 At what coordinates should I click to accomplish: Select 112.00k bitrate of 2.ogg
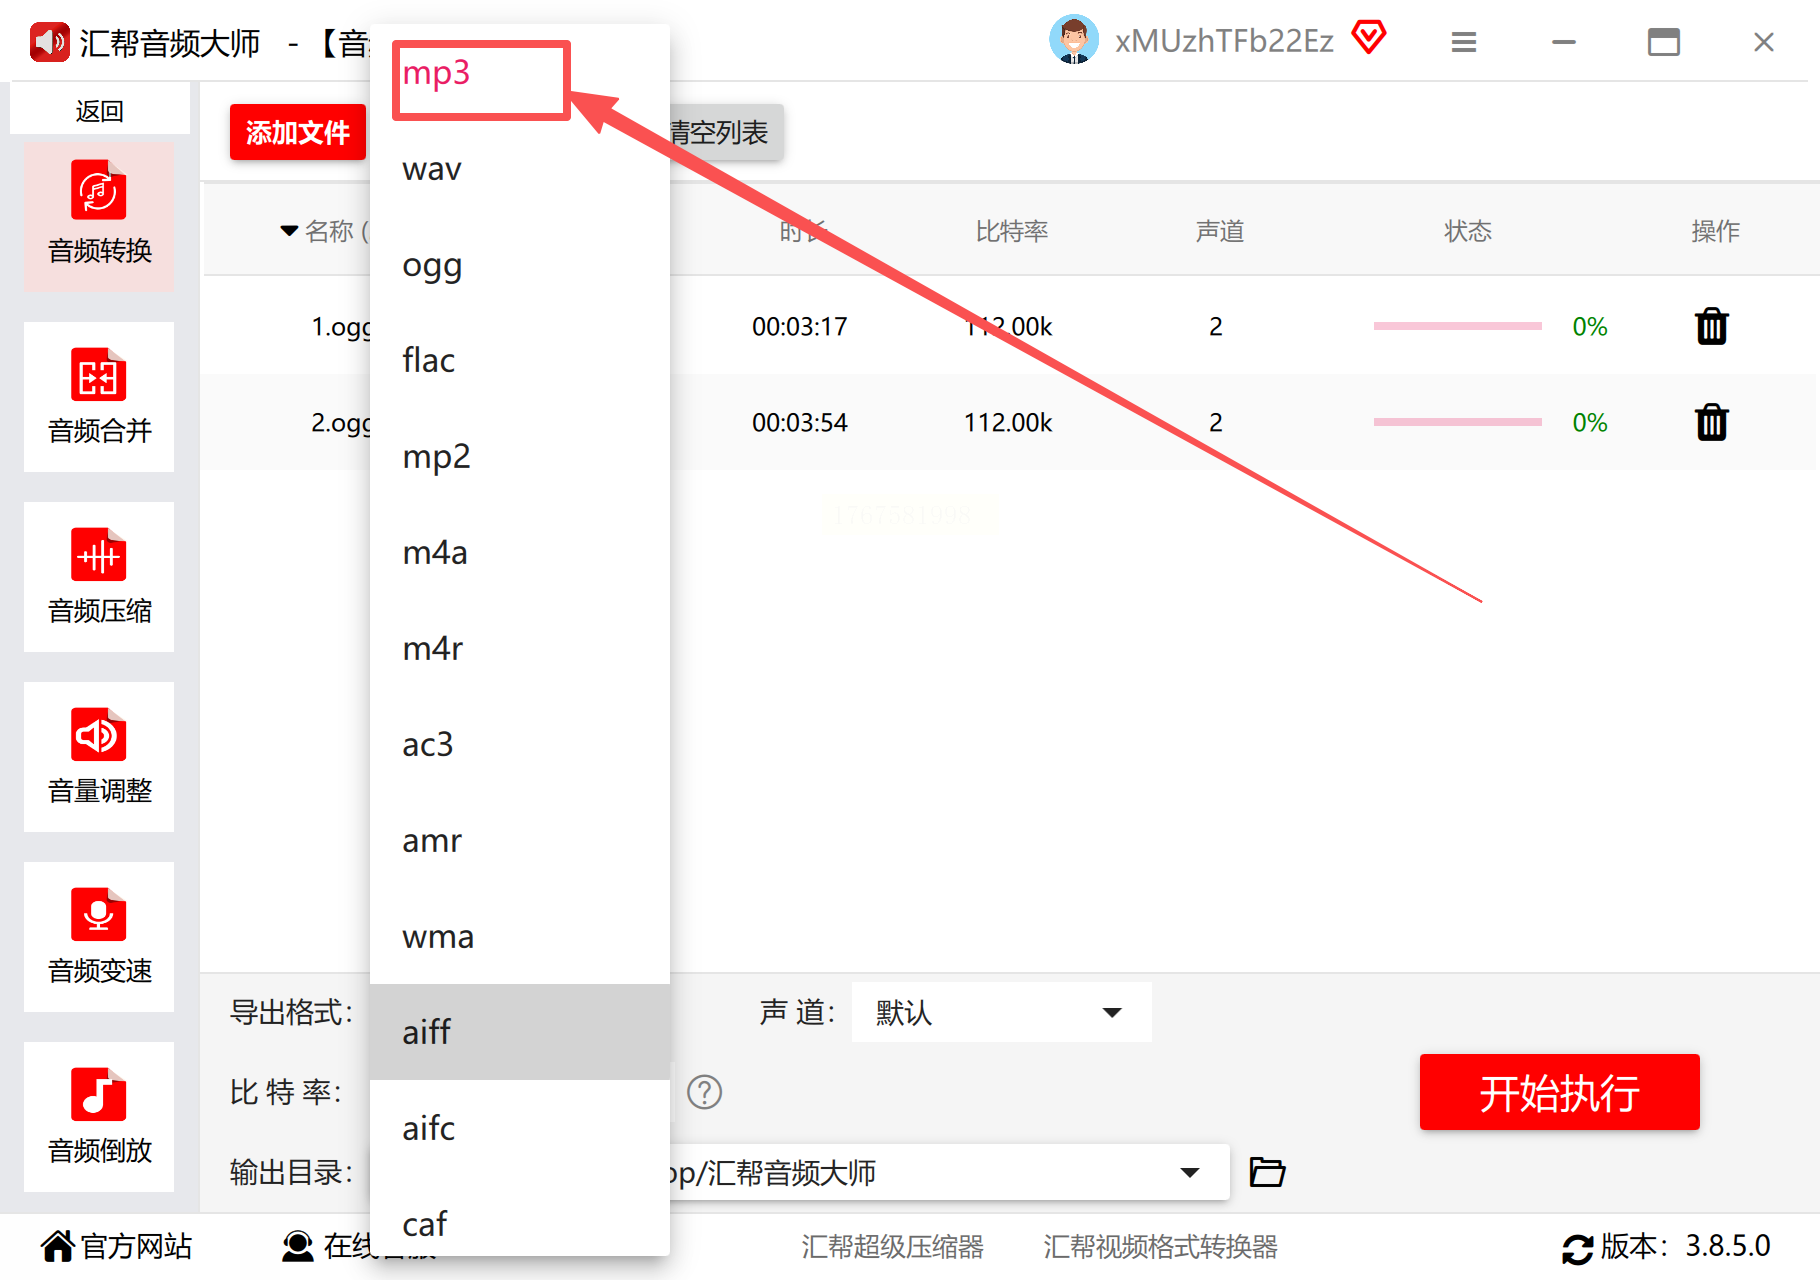point(1008,423)
